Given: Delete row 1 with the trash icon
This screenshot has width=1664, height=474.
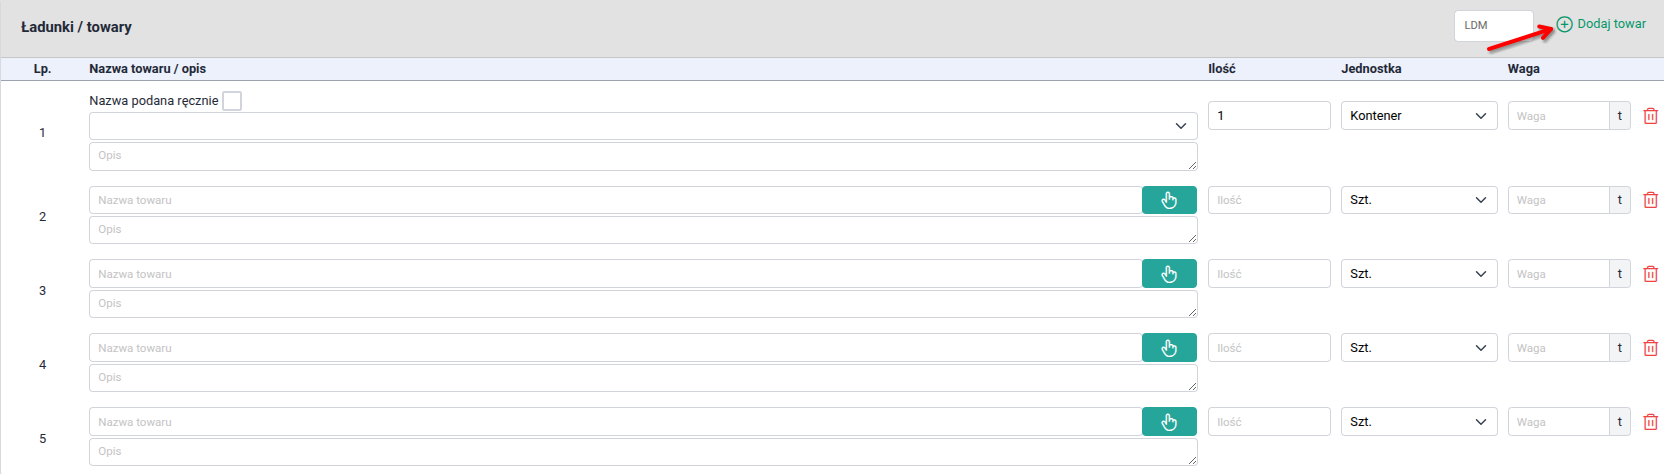Looking at the screenshot, I should (x=1650, y=117).
